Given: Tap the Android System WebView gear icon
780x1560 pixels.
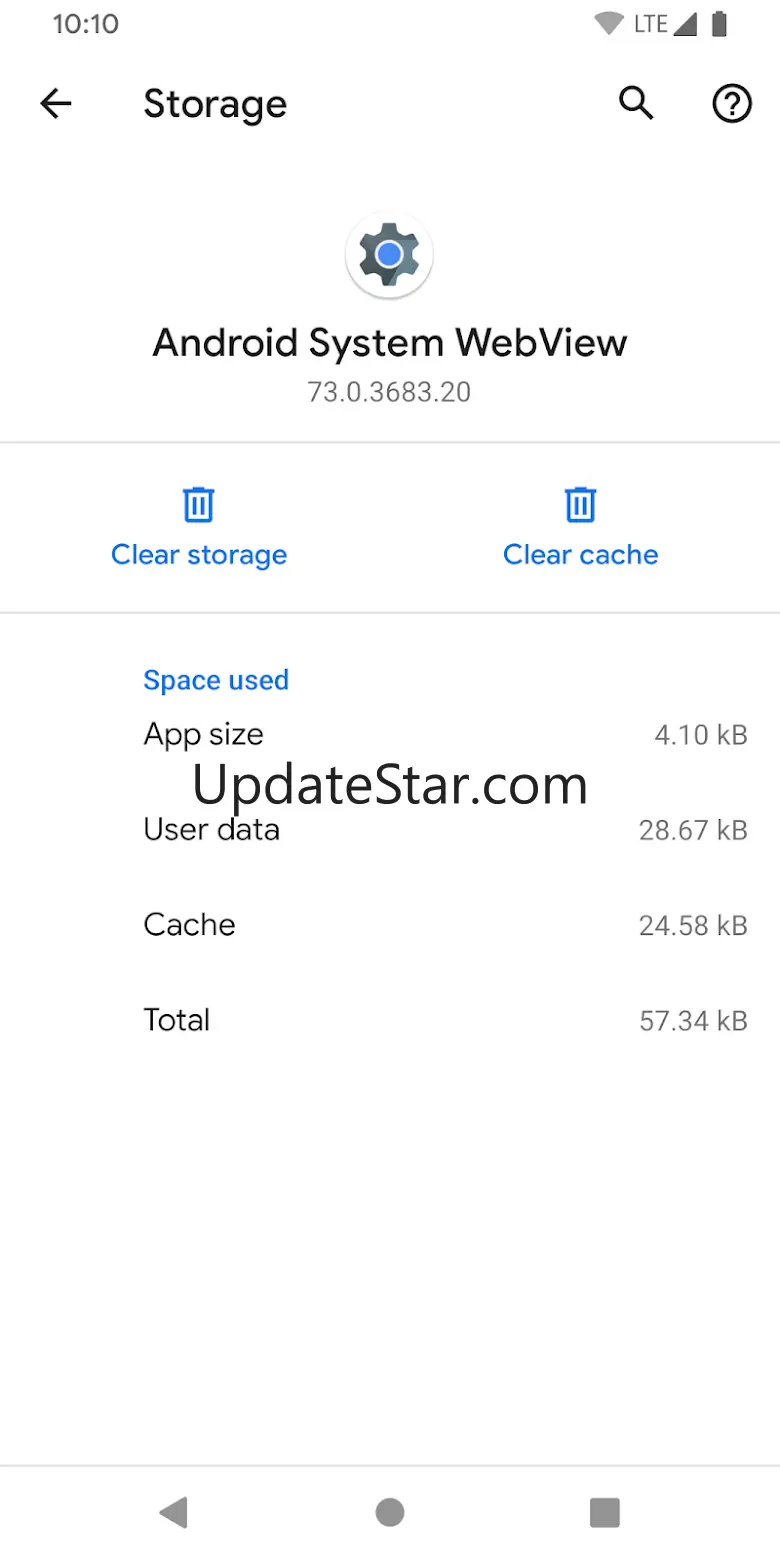Looking at the screenshot, I should pyautogui.click(x=389, y=255).
